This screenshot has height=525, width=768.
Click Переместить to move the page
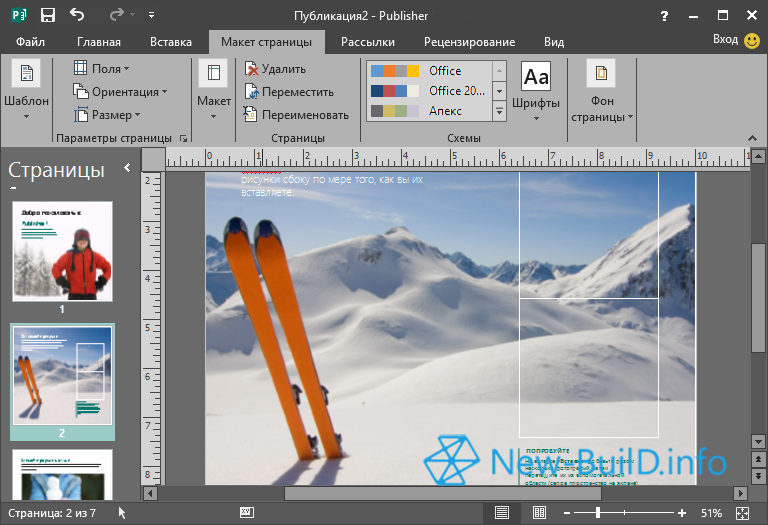click(x=289, y=92)
